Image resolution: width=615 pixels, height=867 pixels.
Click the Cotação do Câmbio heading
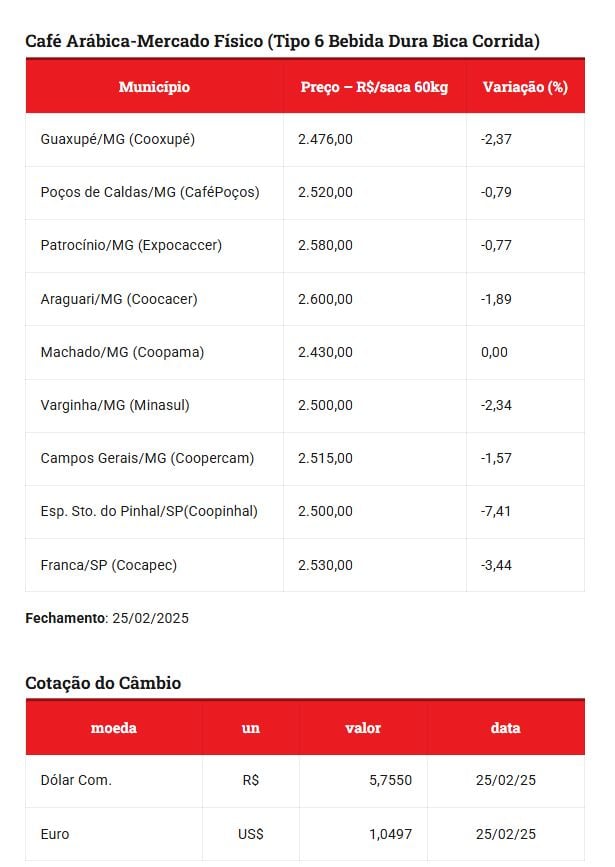(x=103, y=683)
